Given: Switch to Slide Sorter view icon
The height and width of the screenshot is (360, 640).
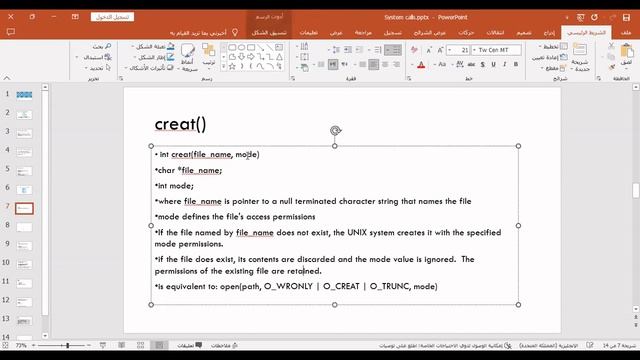Looking at the screenshot, I should 140,345.
